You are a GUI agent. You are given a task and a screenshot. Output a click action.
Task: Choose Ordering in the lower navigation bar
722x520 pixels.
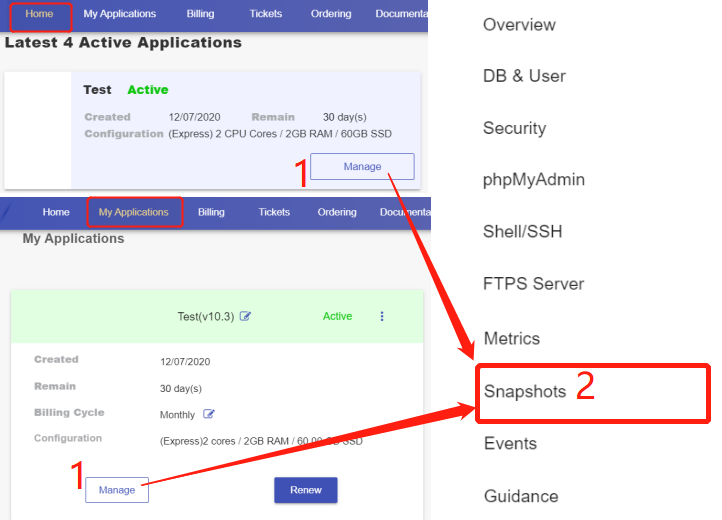(337, 212)
